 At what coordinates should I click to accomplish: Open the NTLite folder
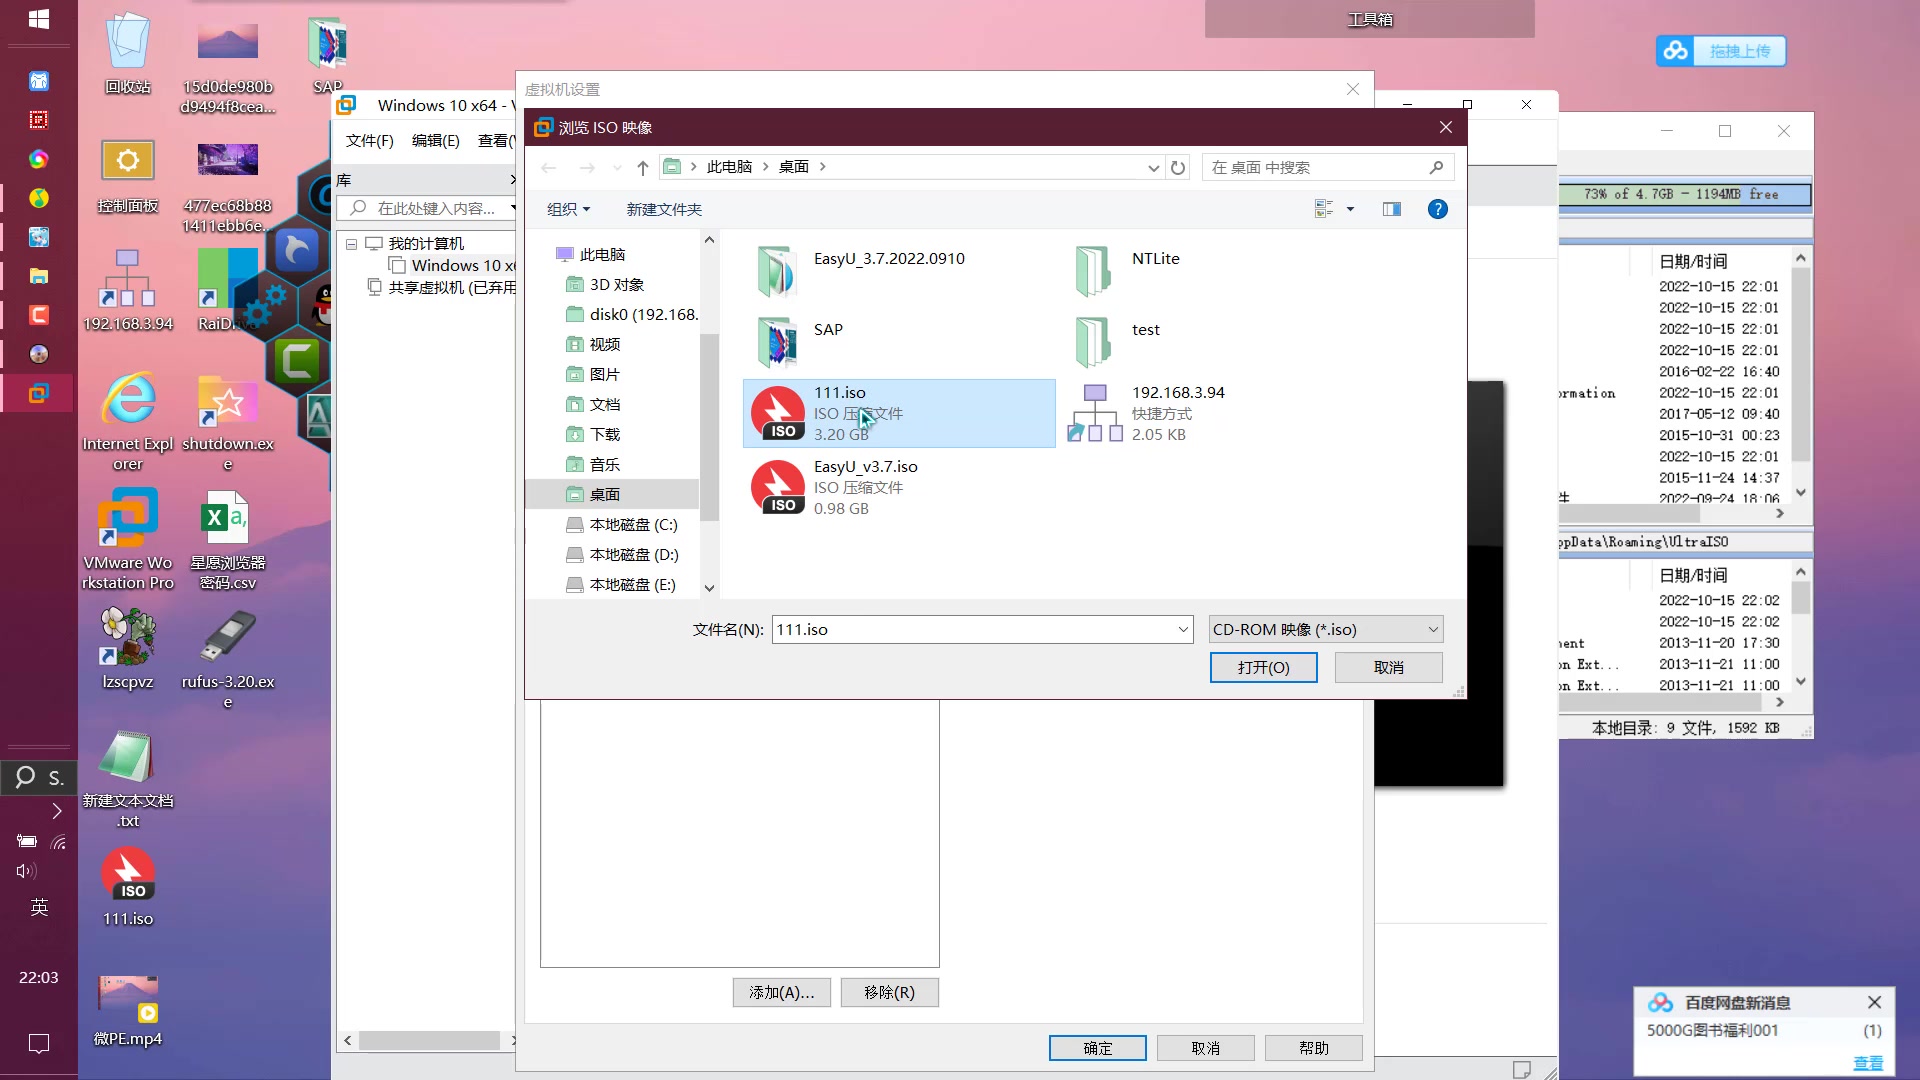1215,271
